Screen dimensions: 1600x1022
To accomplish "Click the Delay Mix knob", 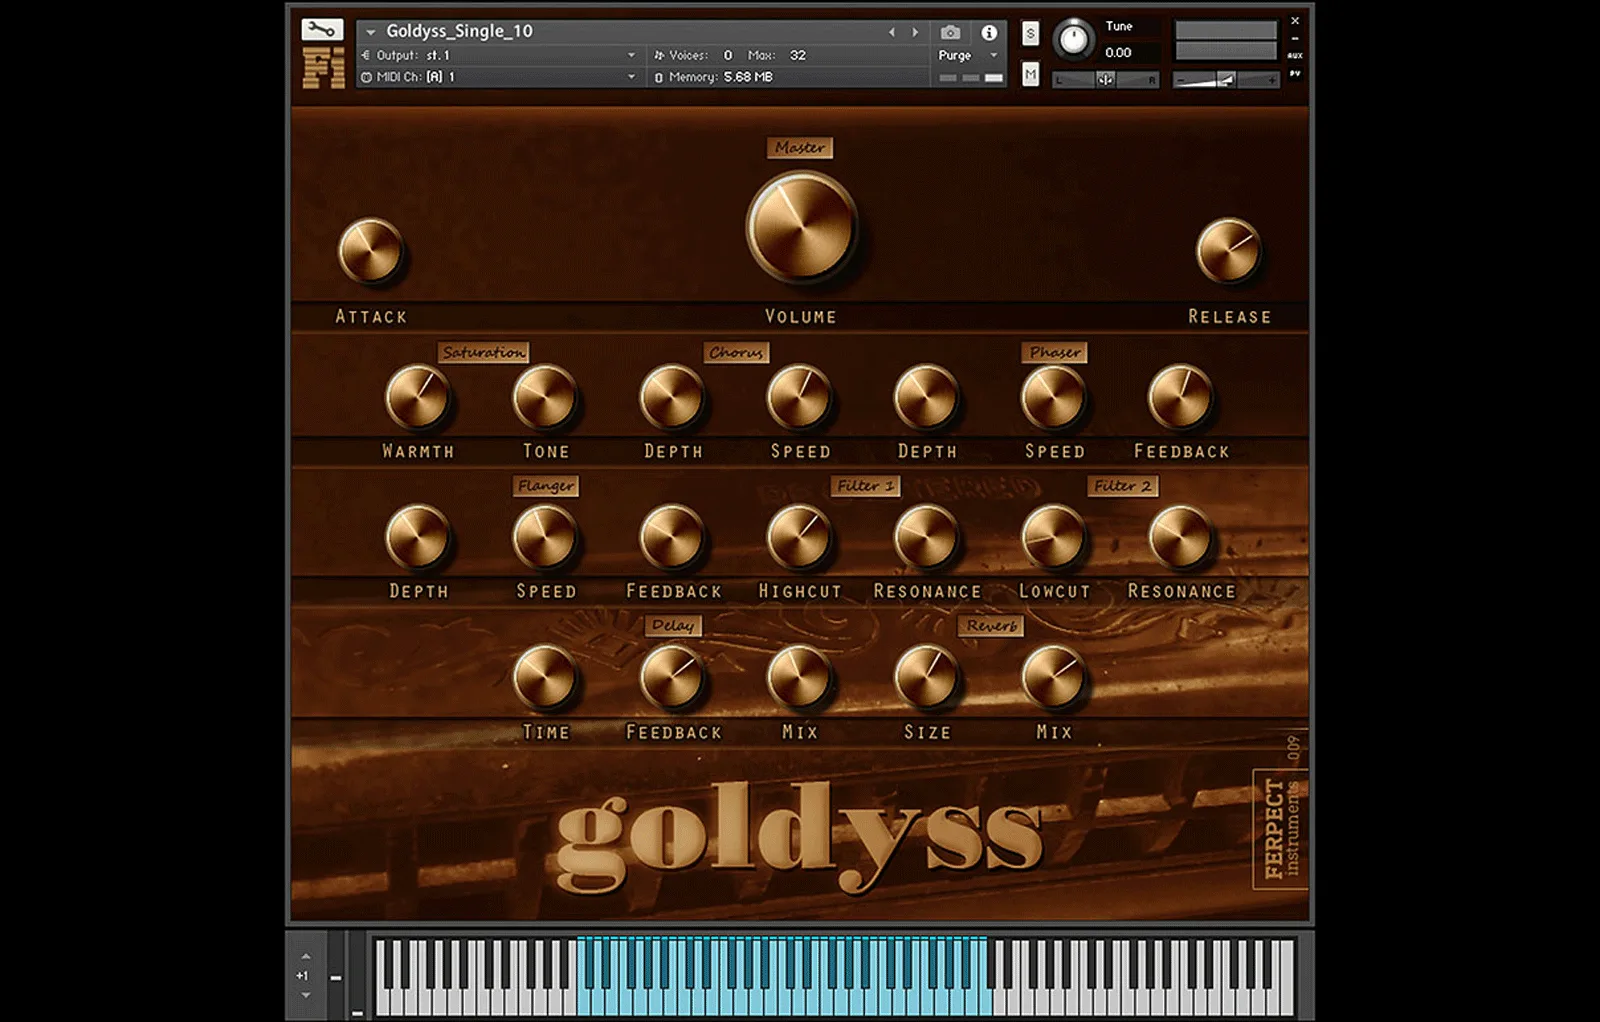I will pyautogui.click(x=799, y=677).
